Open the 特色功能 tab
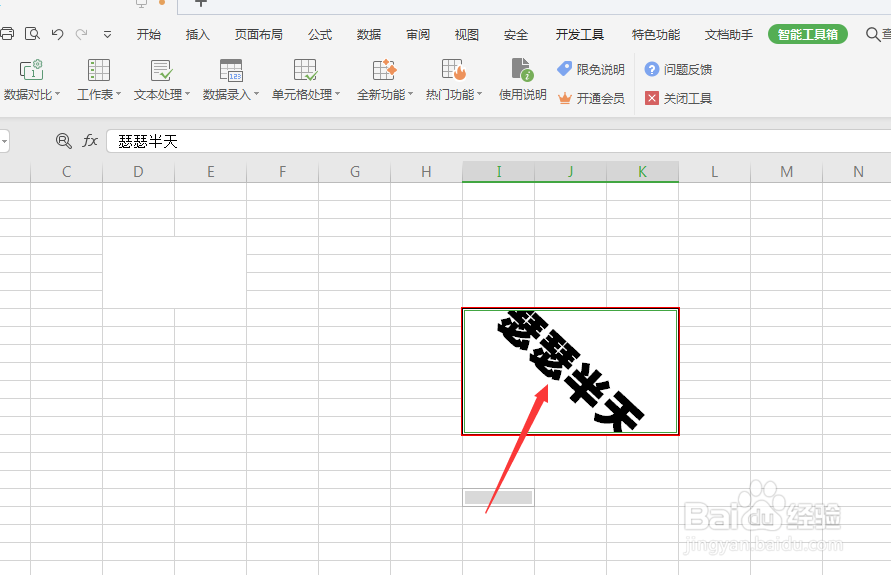Screen dimensions: 891x575 [x=656, y=35]
